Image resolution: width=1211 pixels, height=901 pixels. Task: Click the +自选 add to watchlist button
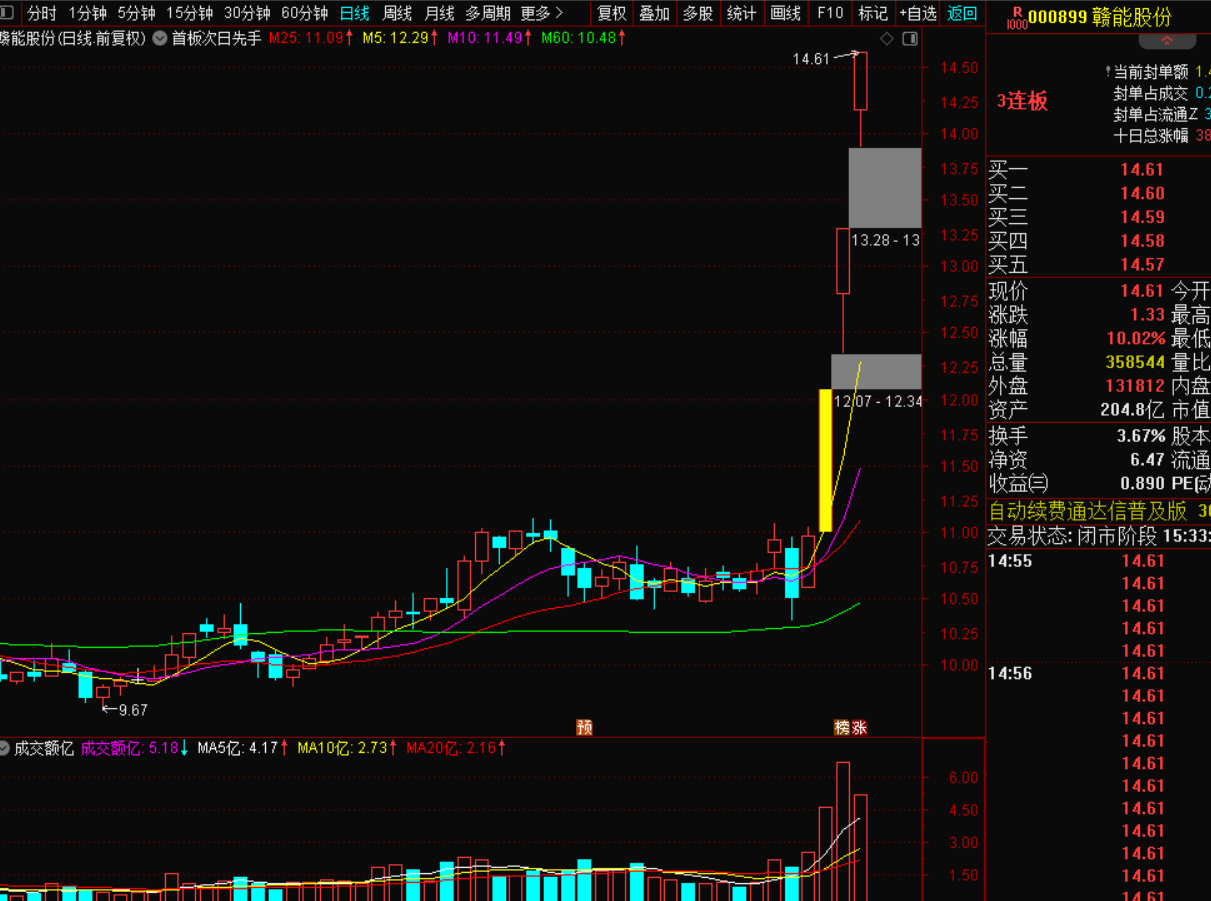tap(917, 13)
